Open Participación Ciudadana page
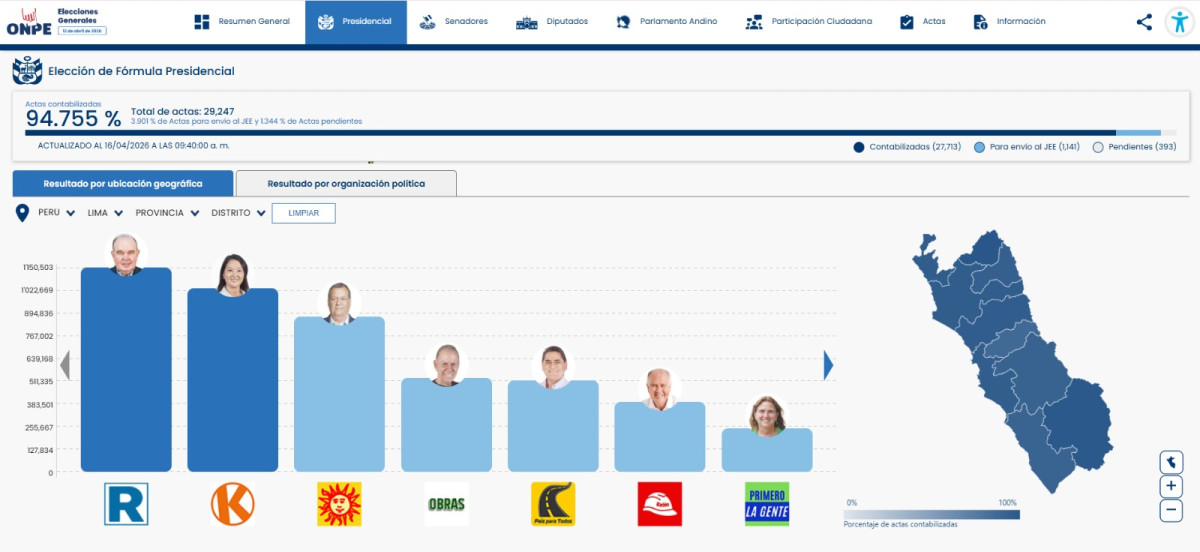The image size is (1200, 552). 809,22
